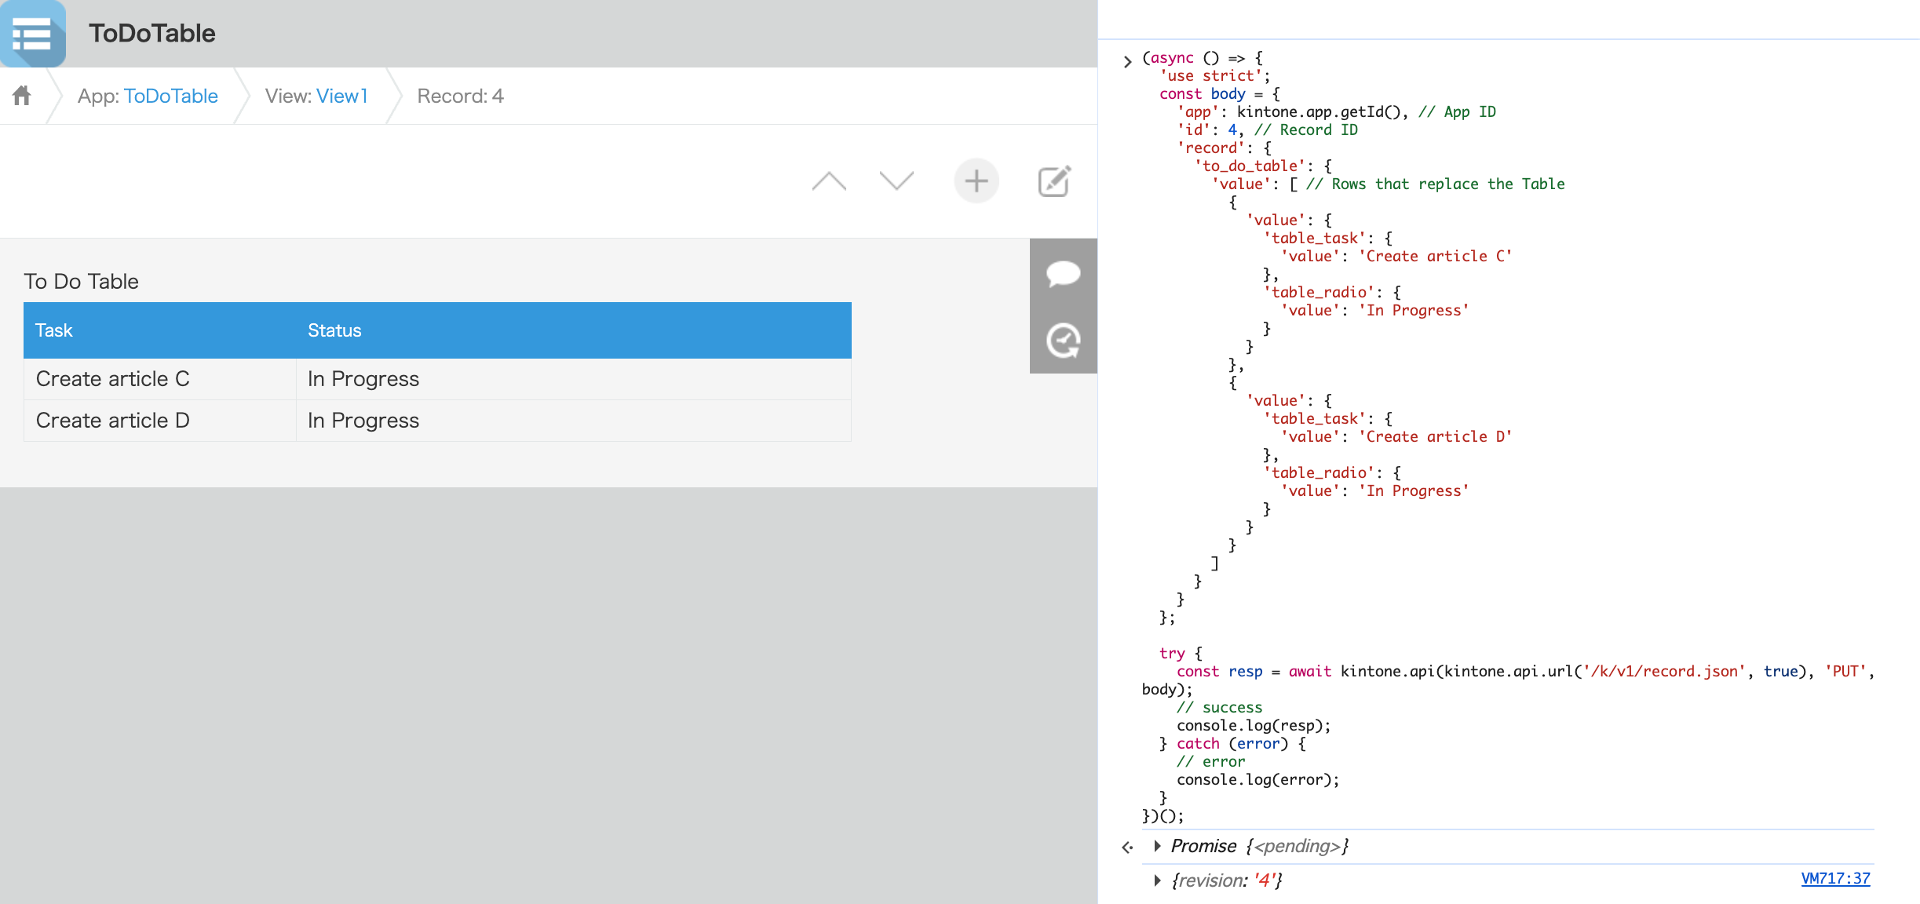Click the console.log(error) line
This screenshot has width=1920, height=904.
(1258, 780)
